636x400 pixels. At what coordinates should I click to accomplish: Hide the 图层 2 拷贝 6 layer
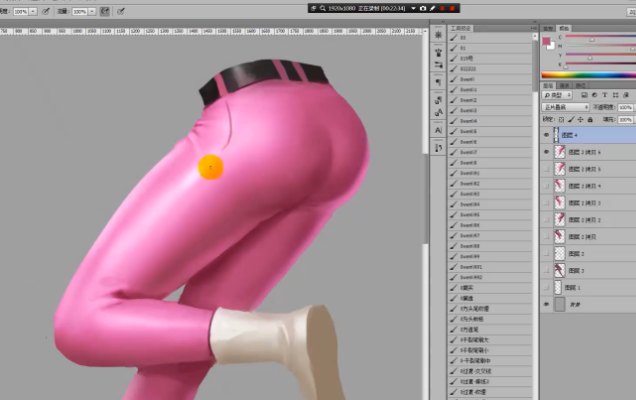546,152
